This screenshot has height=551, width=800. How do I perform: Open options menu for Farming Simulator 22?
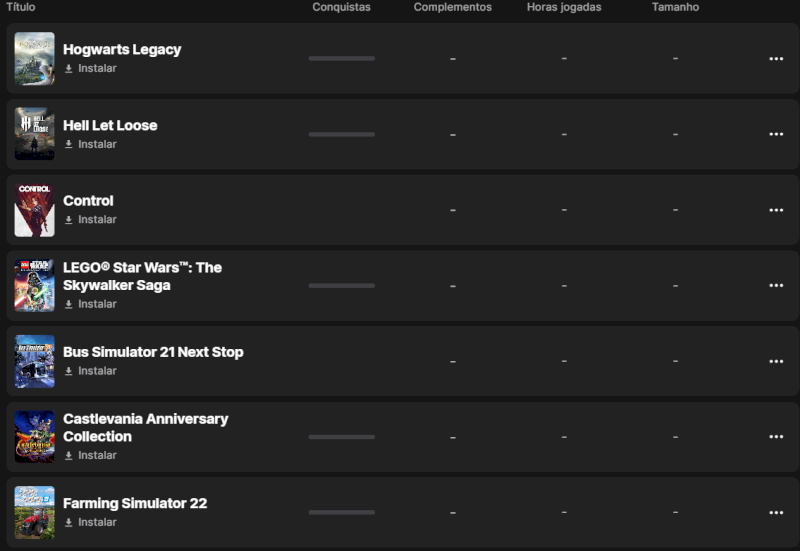pos(776,512)
